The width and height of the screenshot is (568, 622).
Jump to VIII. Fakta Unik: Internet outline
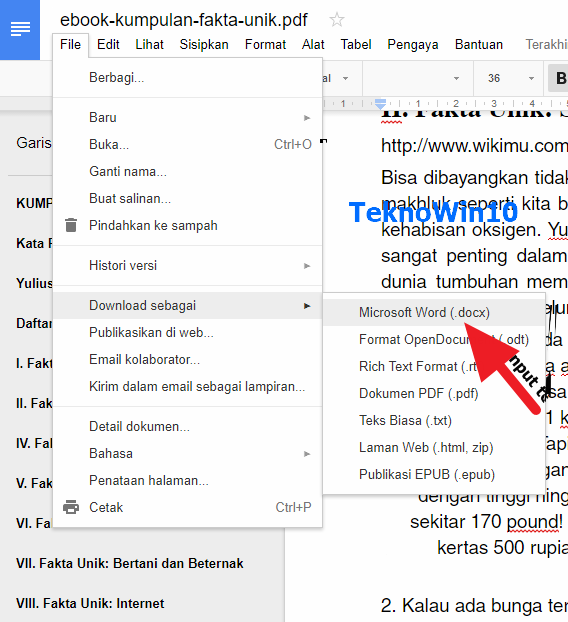point(90,603)
